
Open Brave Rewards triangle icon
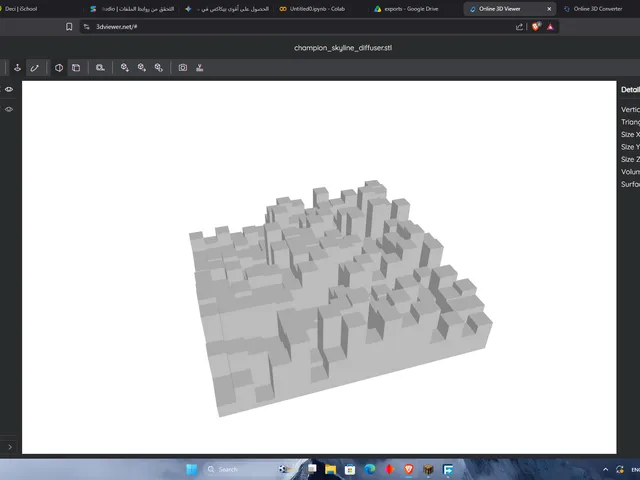point(551,27)
